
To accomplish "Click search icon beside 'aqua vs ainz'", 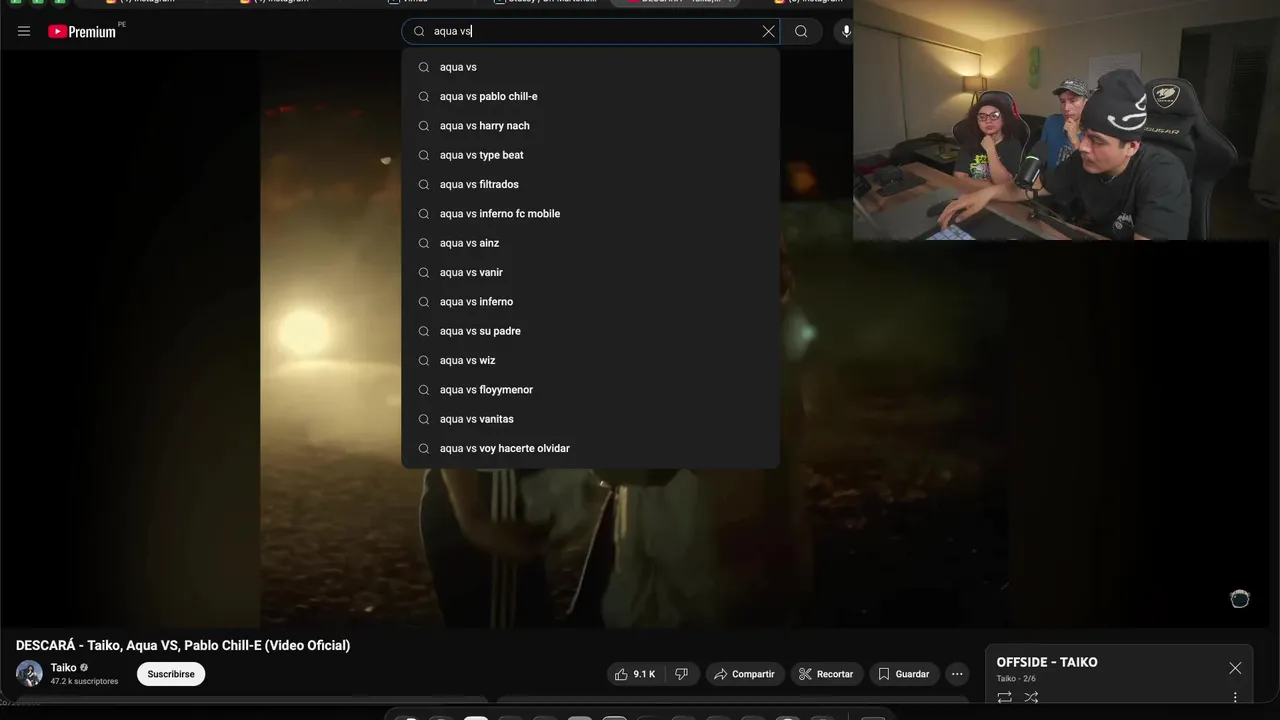I will (424, 243).
